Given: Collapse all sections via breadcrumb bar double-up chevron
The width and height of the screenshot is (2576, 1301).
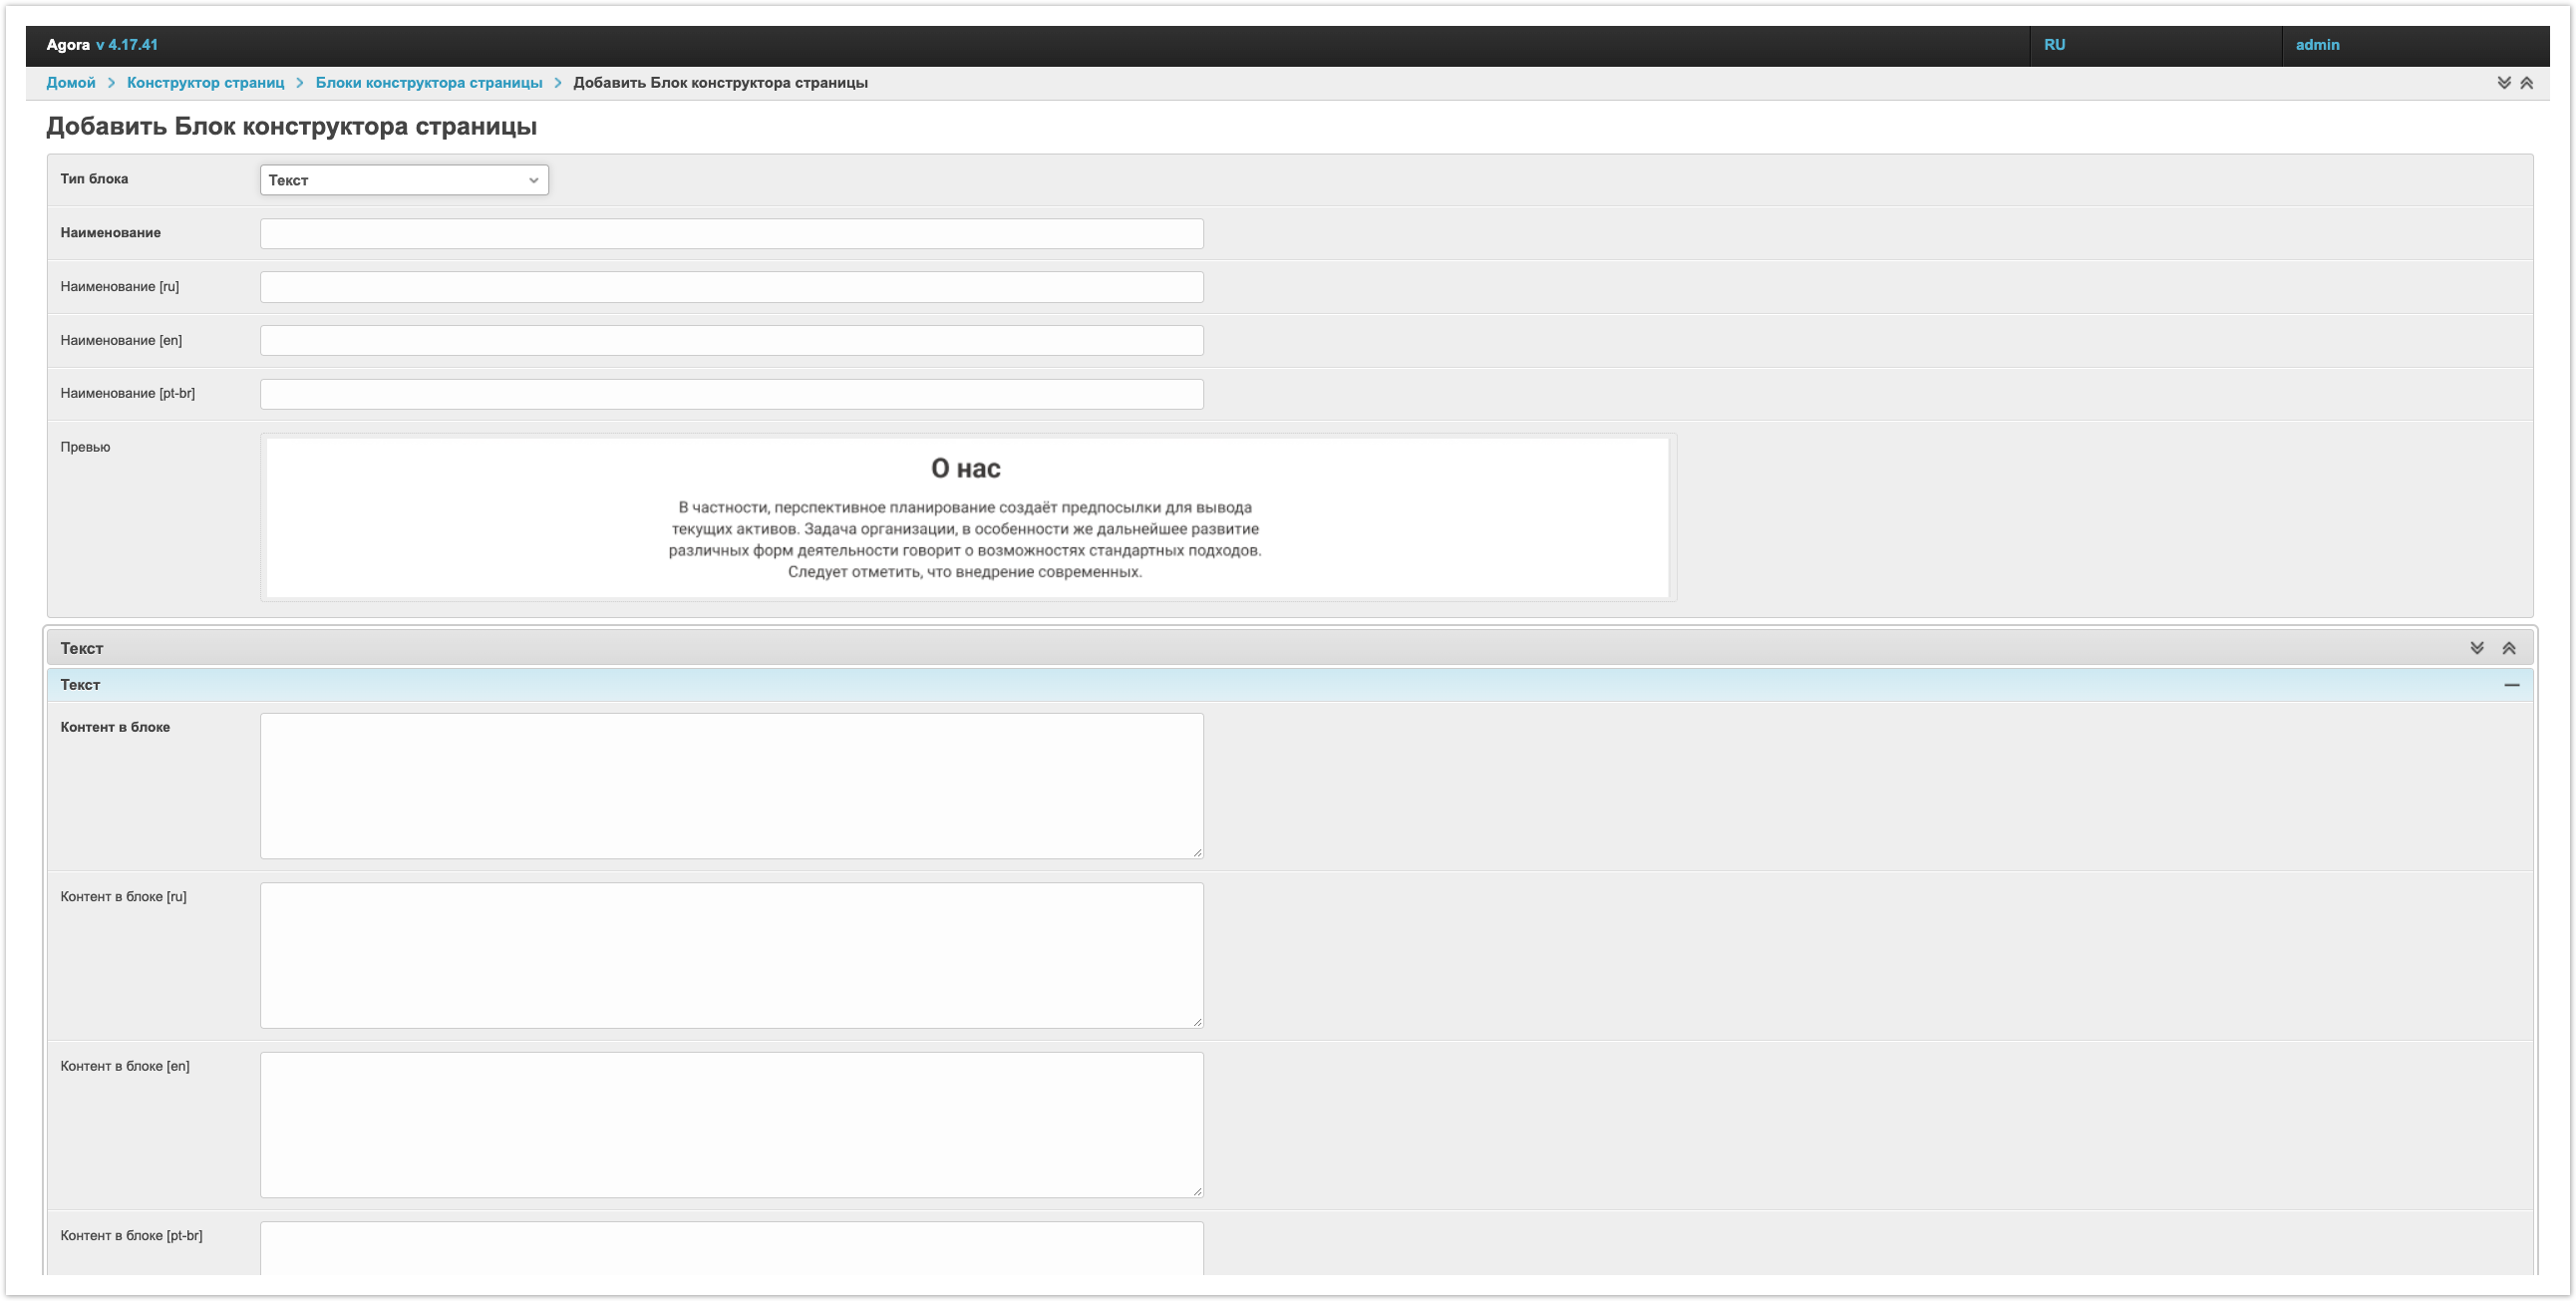Looking at the screenshot, I should pyautogui.click(x=2526, y=83).
